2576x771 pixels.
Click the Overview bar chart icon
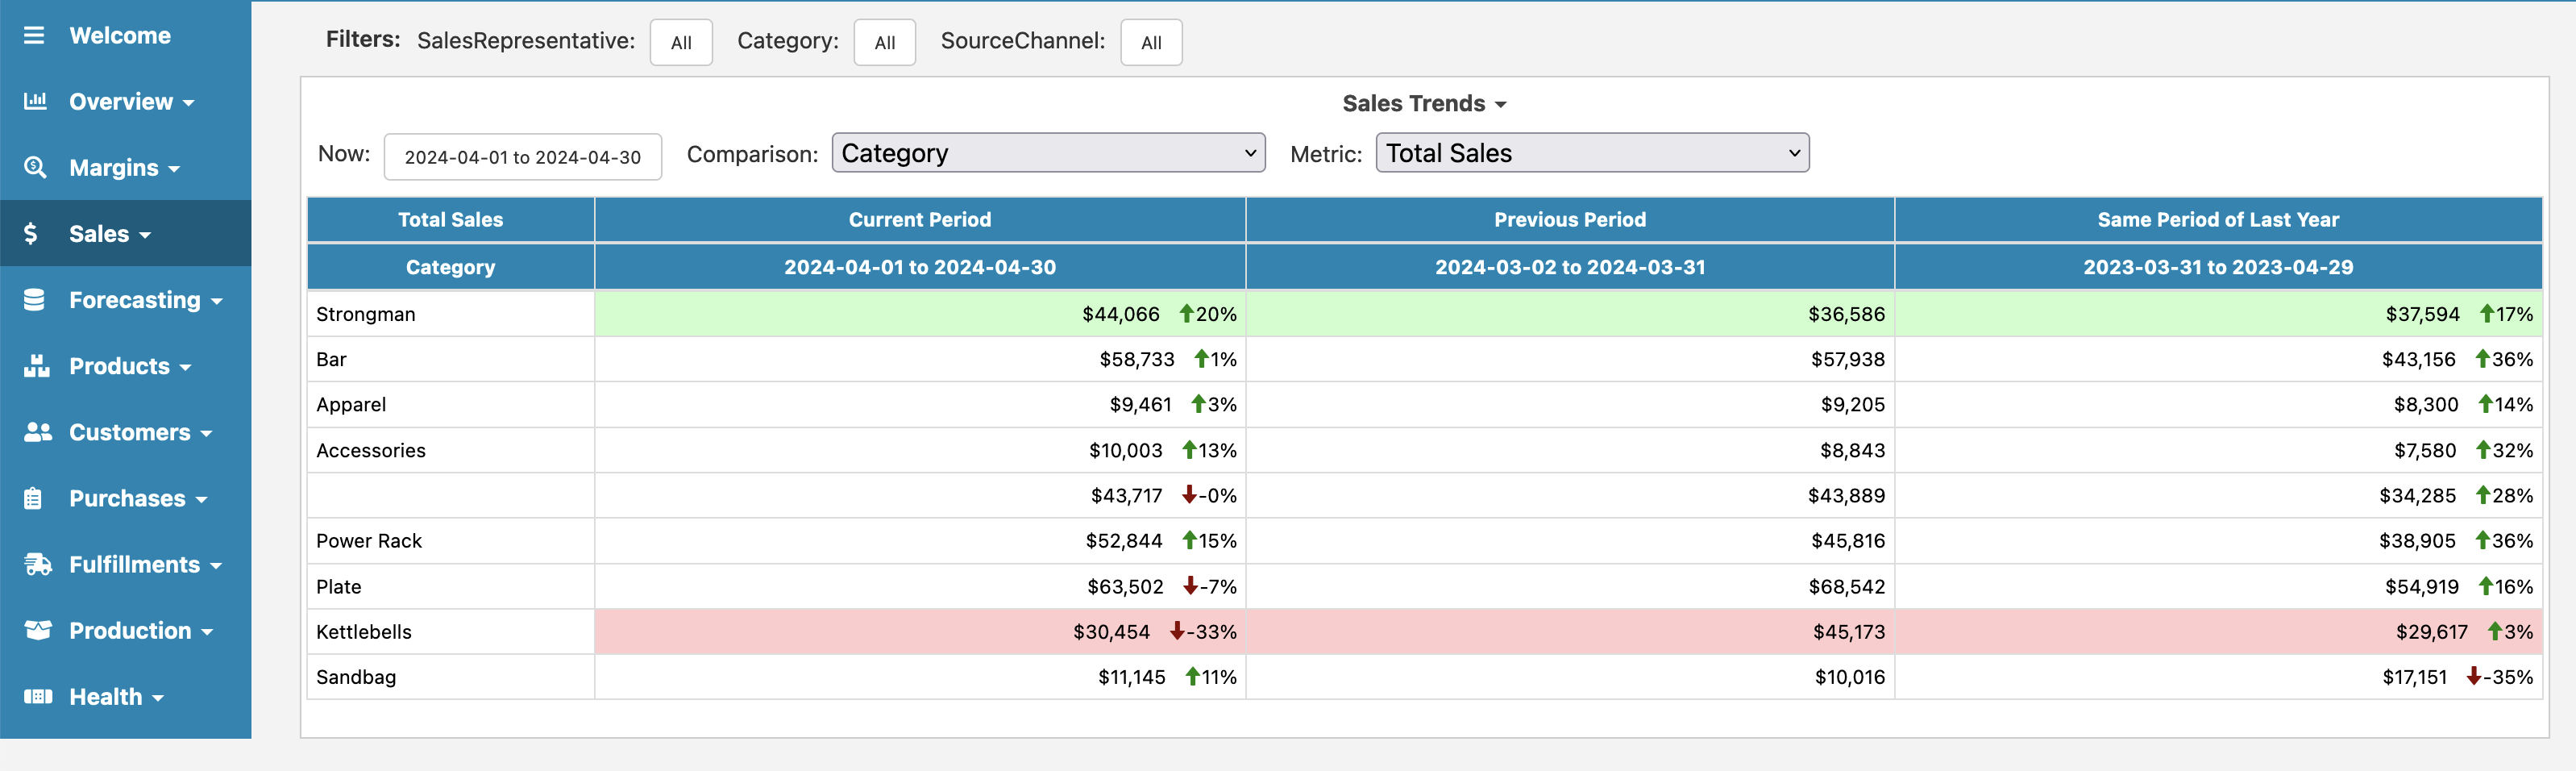35,101
